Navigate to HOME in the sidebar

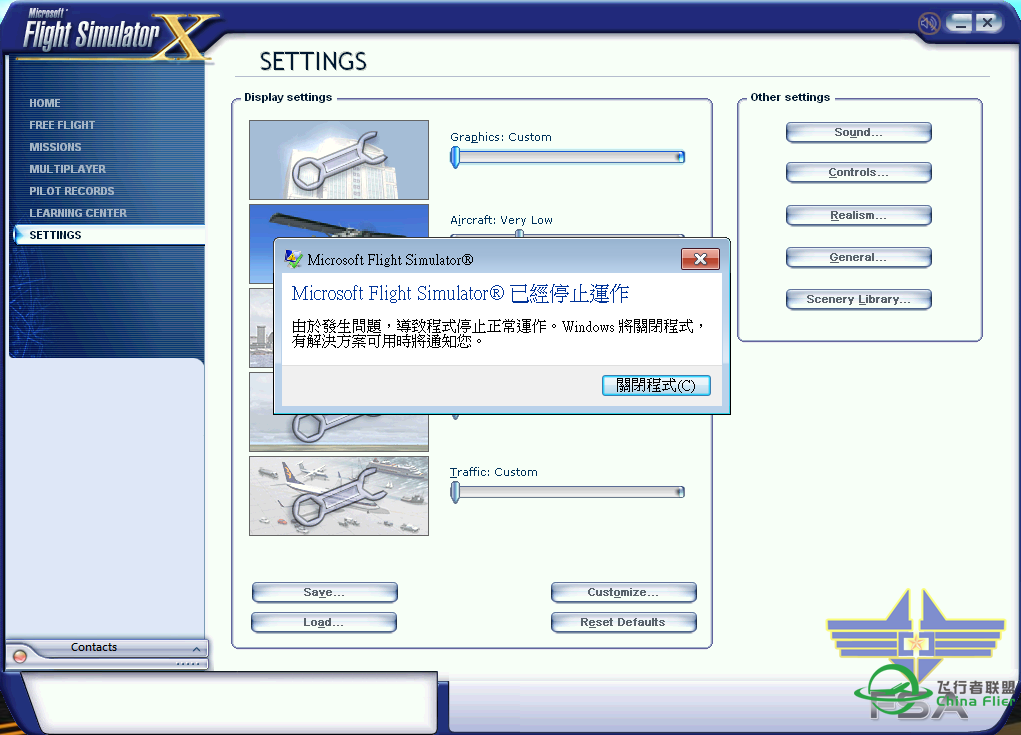pos(45,103)
